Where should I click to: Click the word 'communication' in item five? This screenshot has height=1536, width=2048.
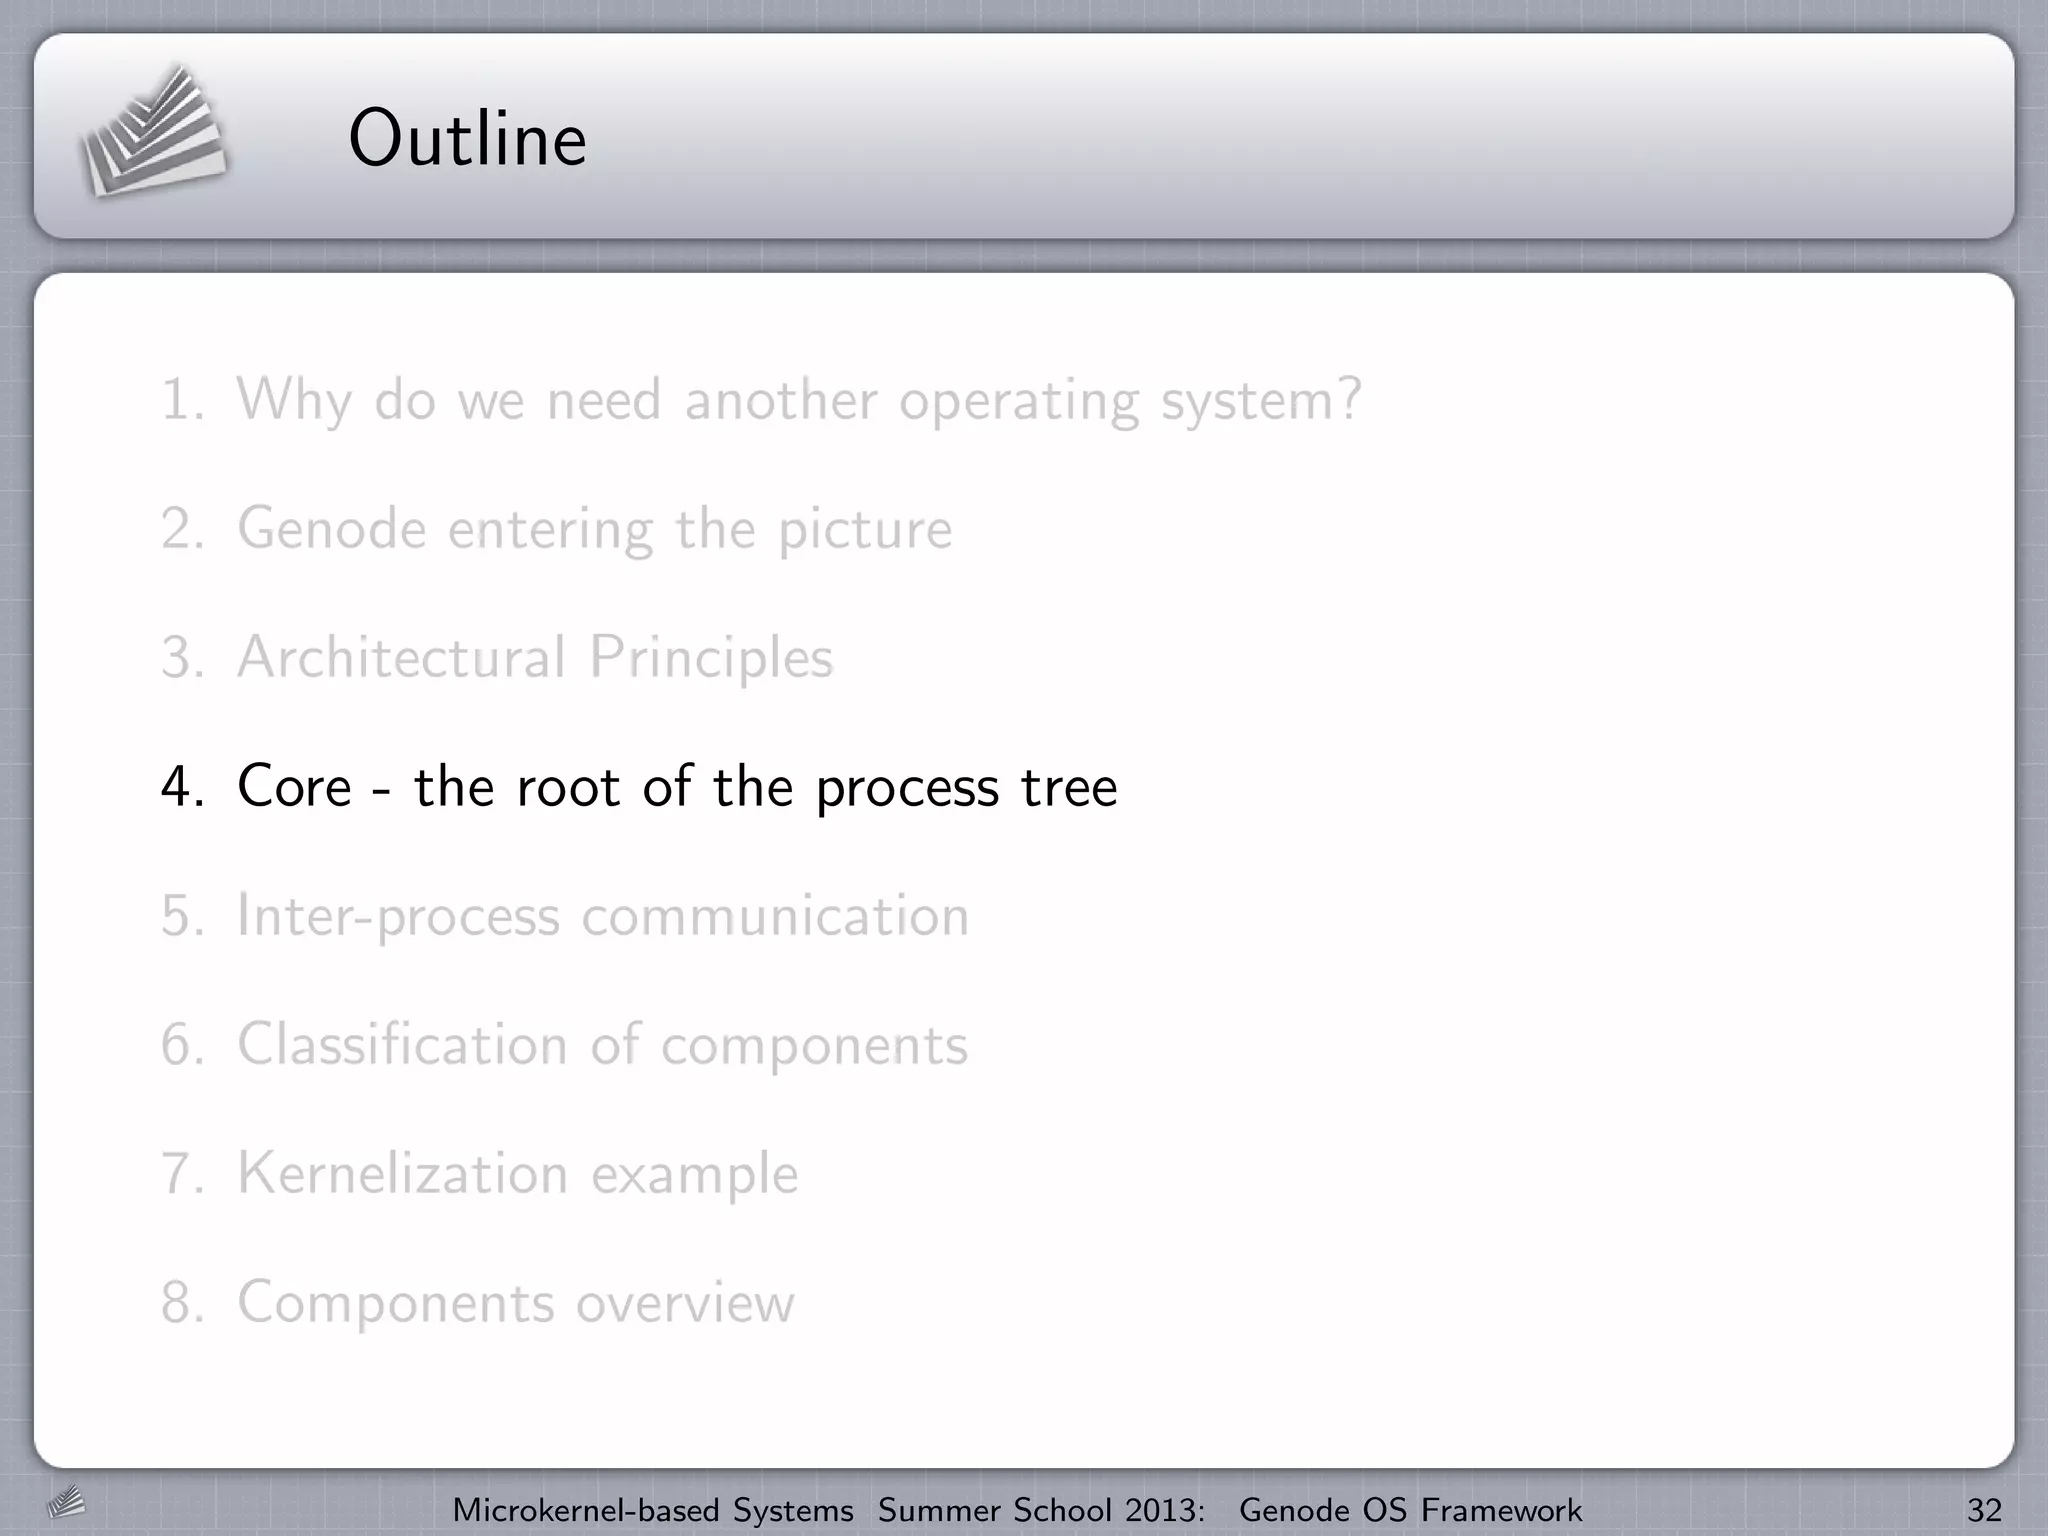[x=775, y=915]
